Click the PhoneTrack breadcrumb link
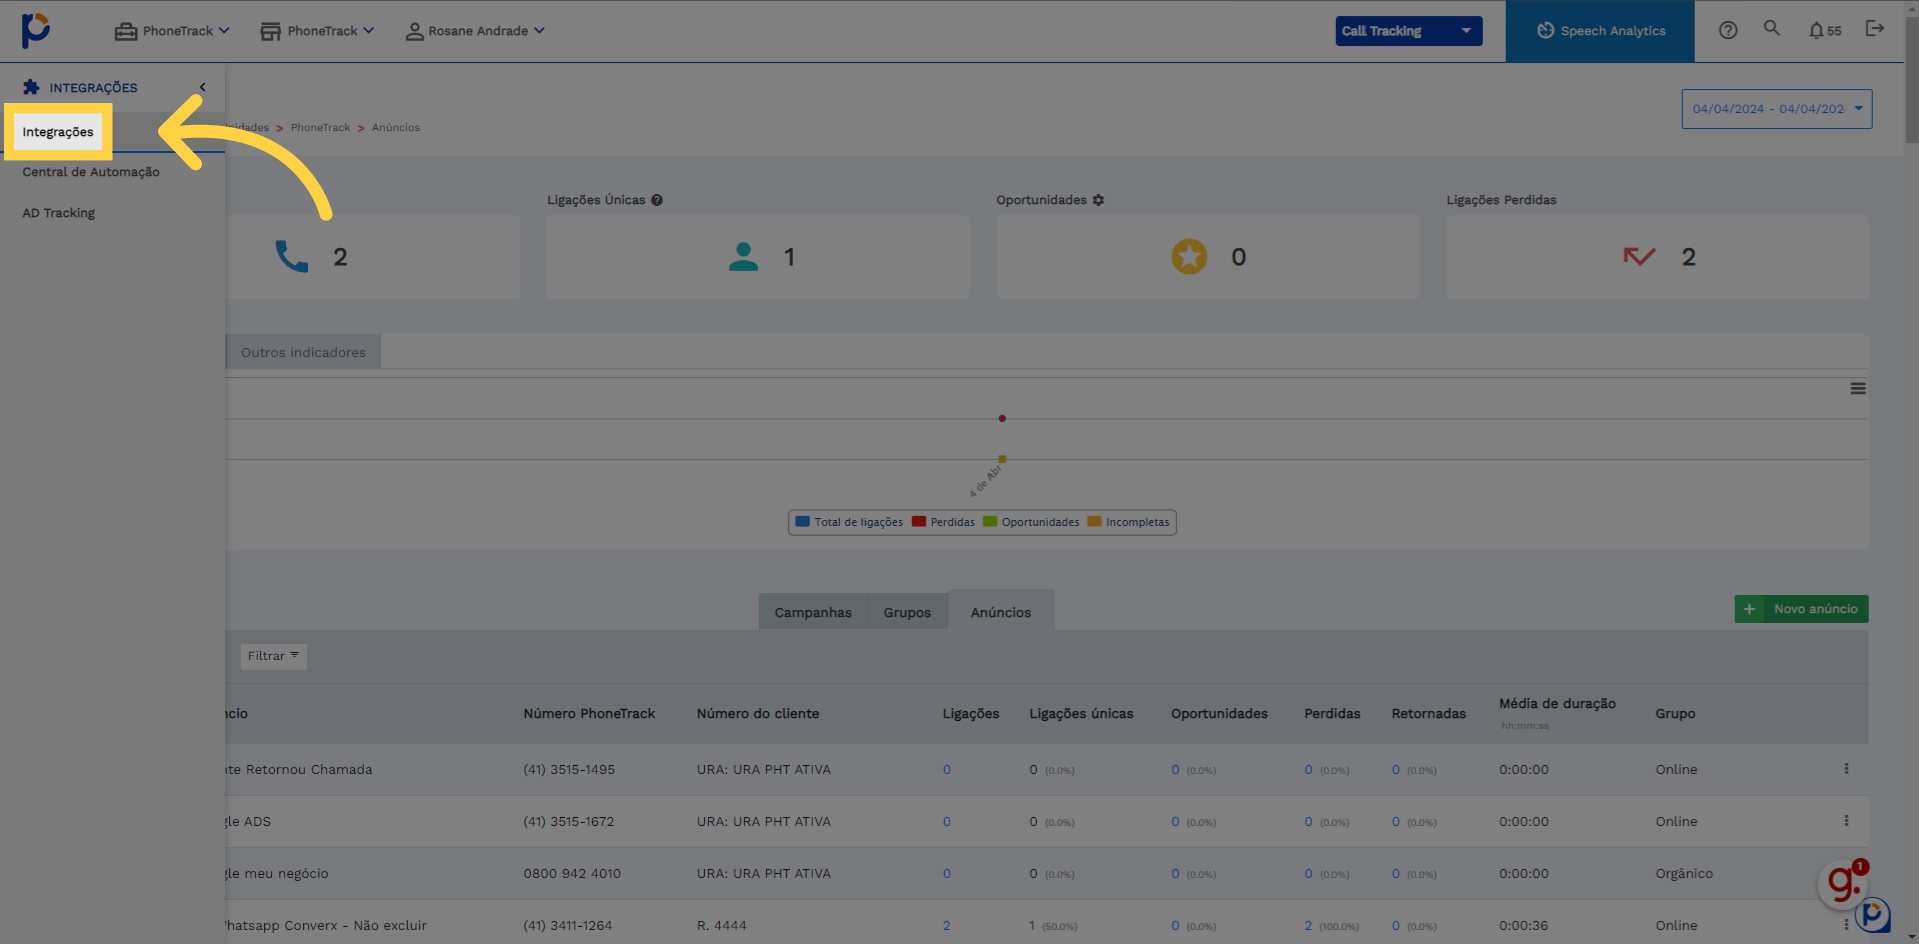The width and height of the screenshot is (1919, 944). point(320,128)
